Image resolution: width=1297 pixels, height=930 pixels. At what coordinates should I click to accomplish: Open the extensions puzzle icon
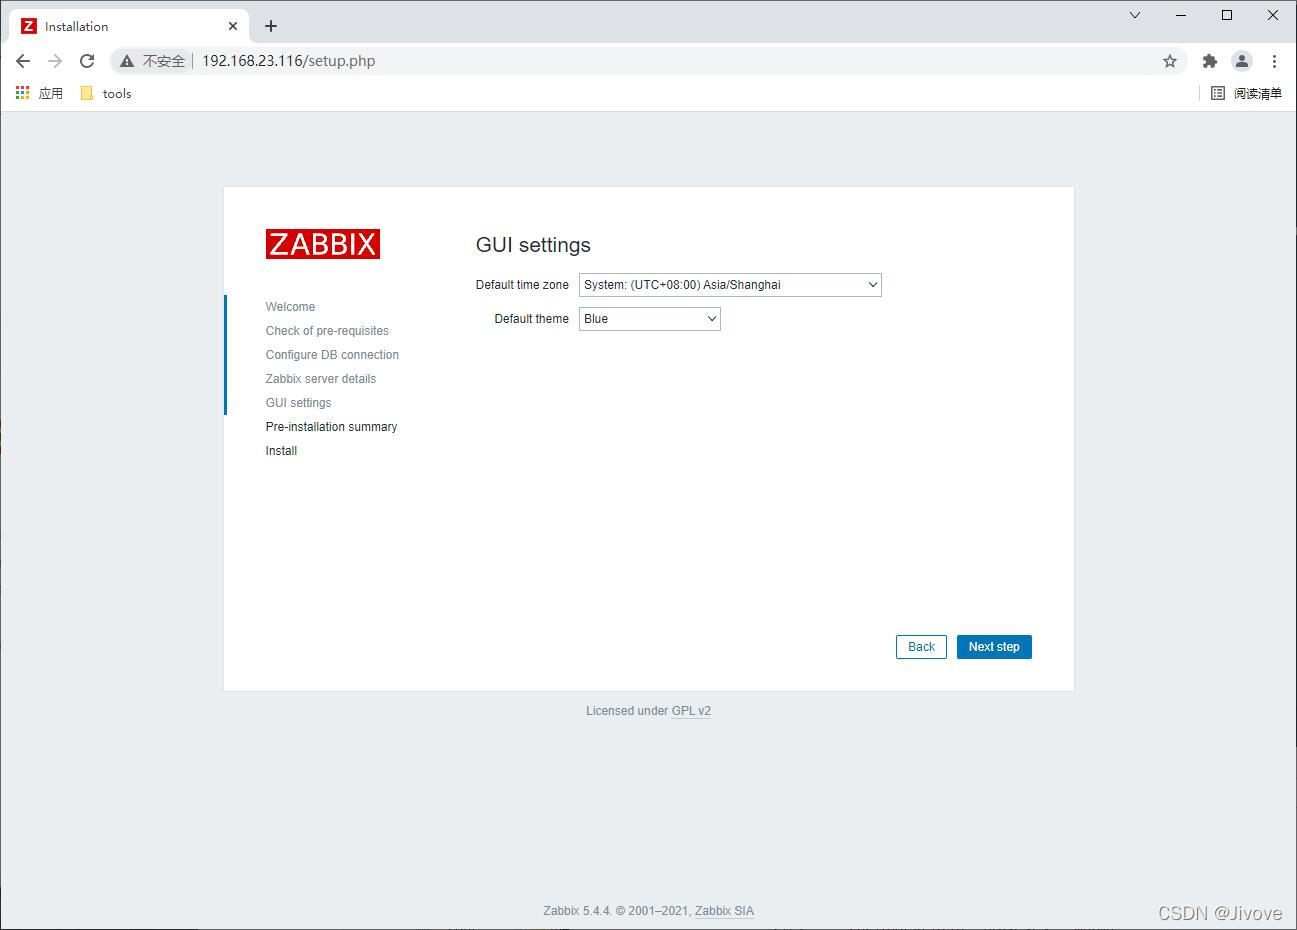(1209, 61)
